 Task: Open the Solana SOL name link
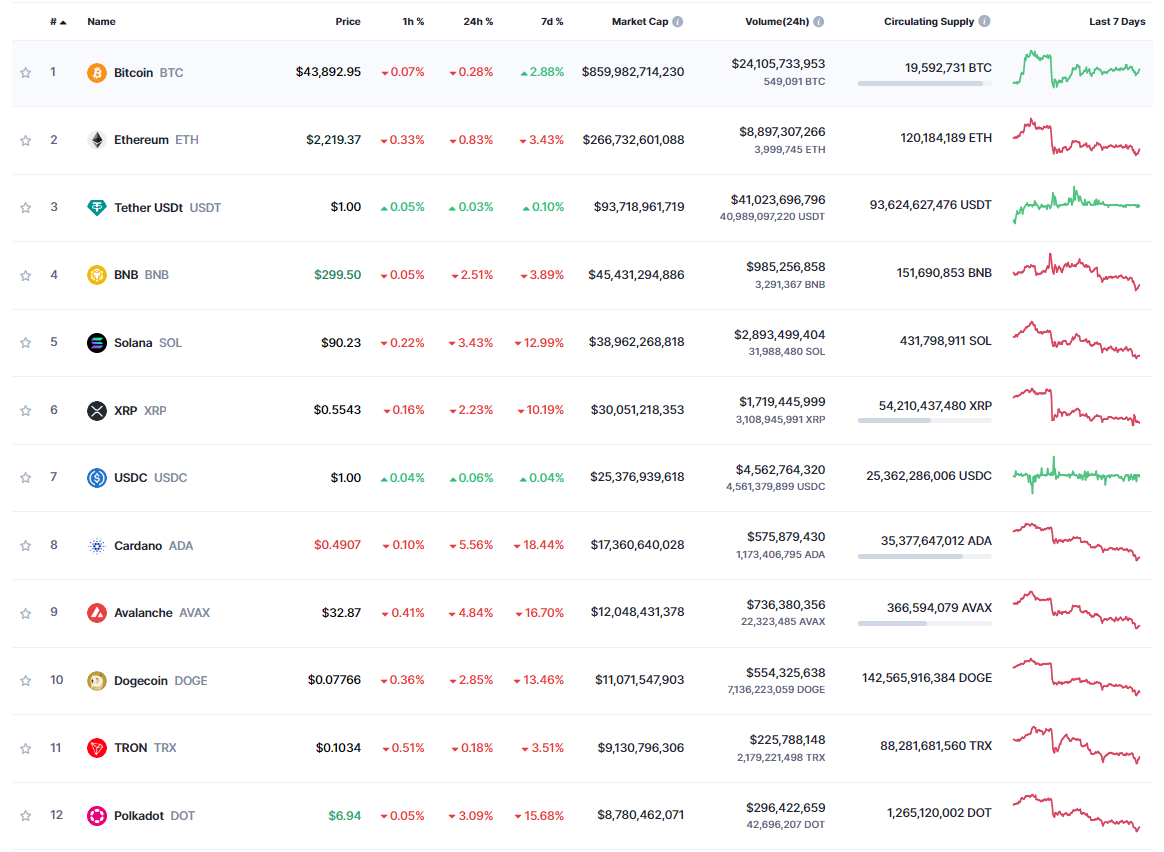148,343
